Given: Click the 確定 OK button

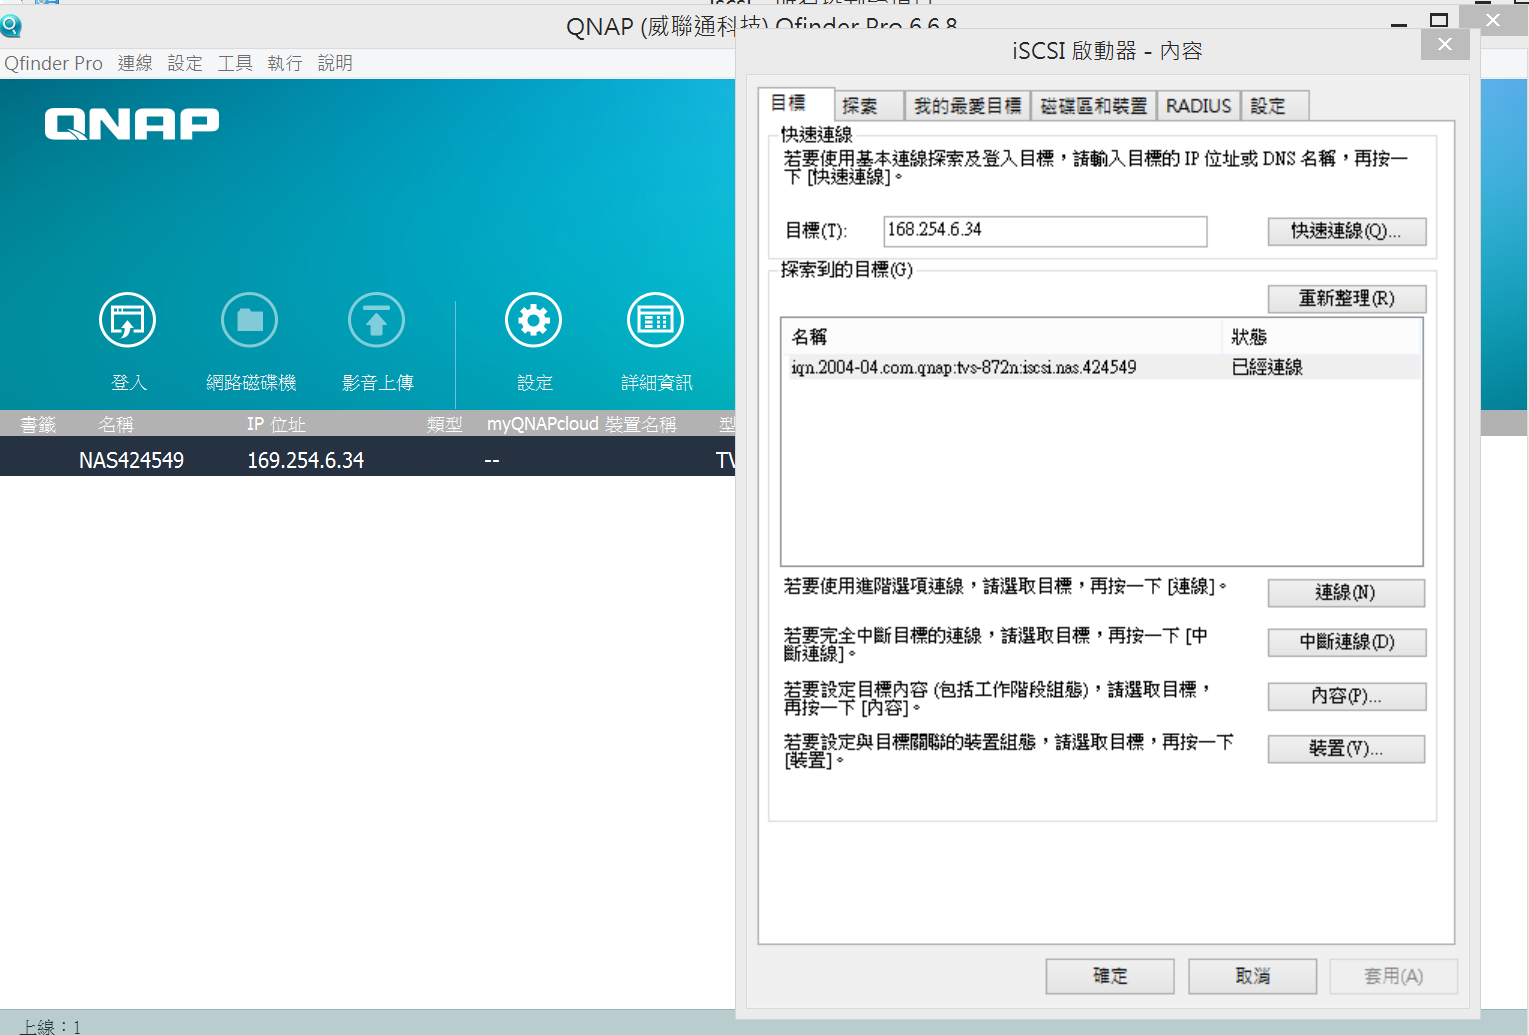Looking at the screenshot, I should pos(1110,976).
